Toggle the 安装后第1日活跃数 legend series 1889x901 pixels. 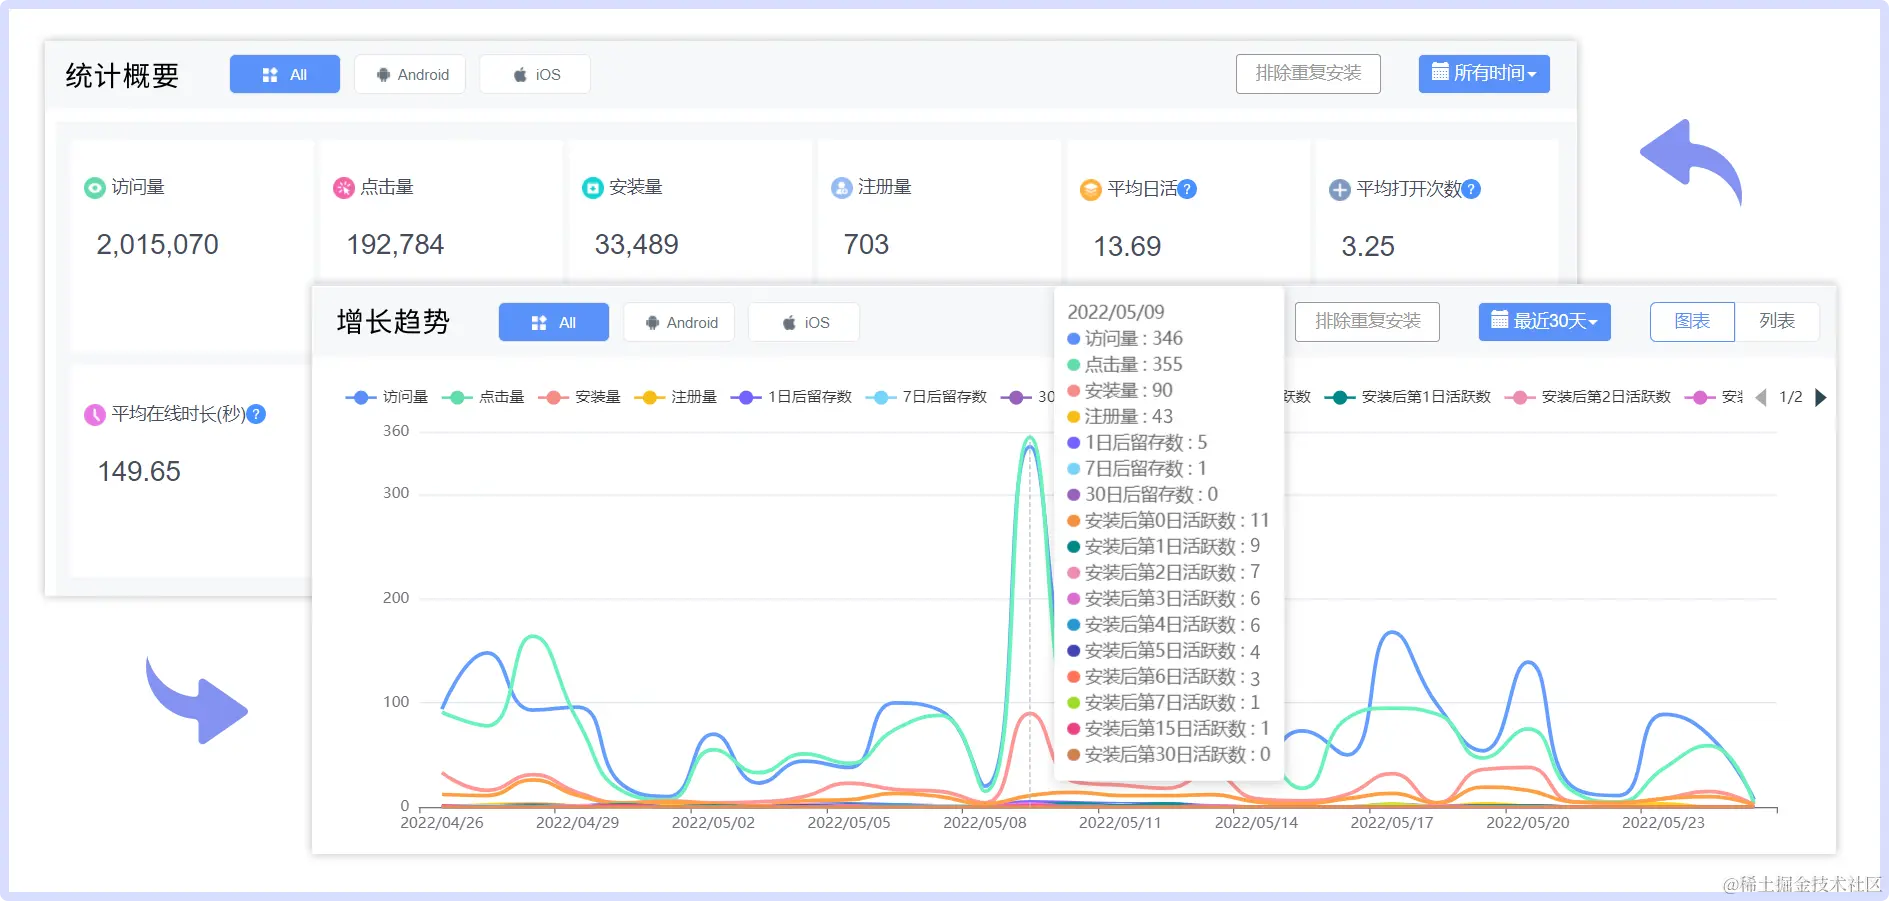point(1408,397)
